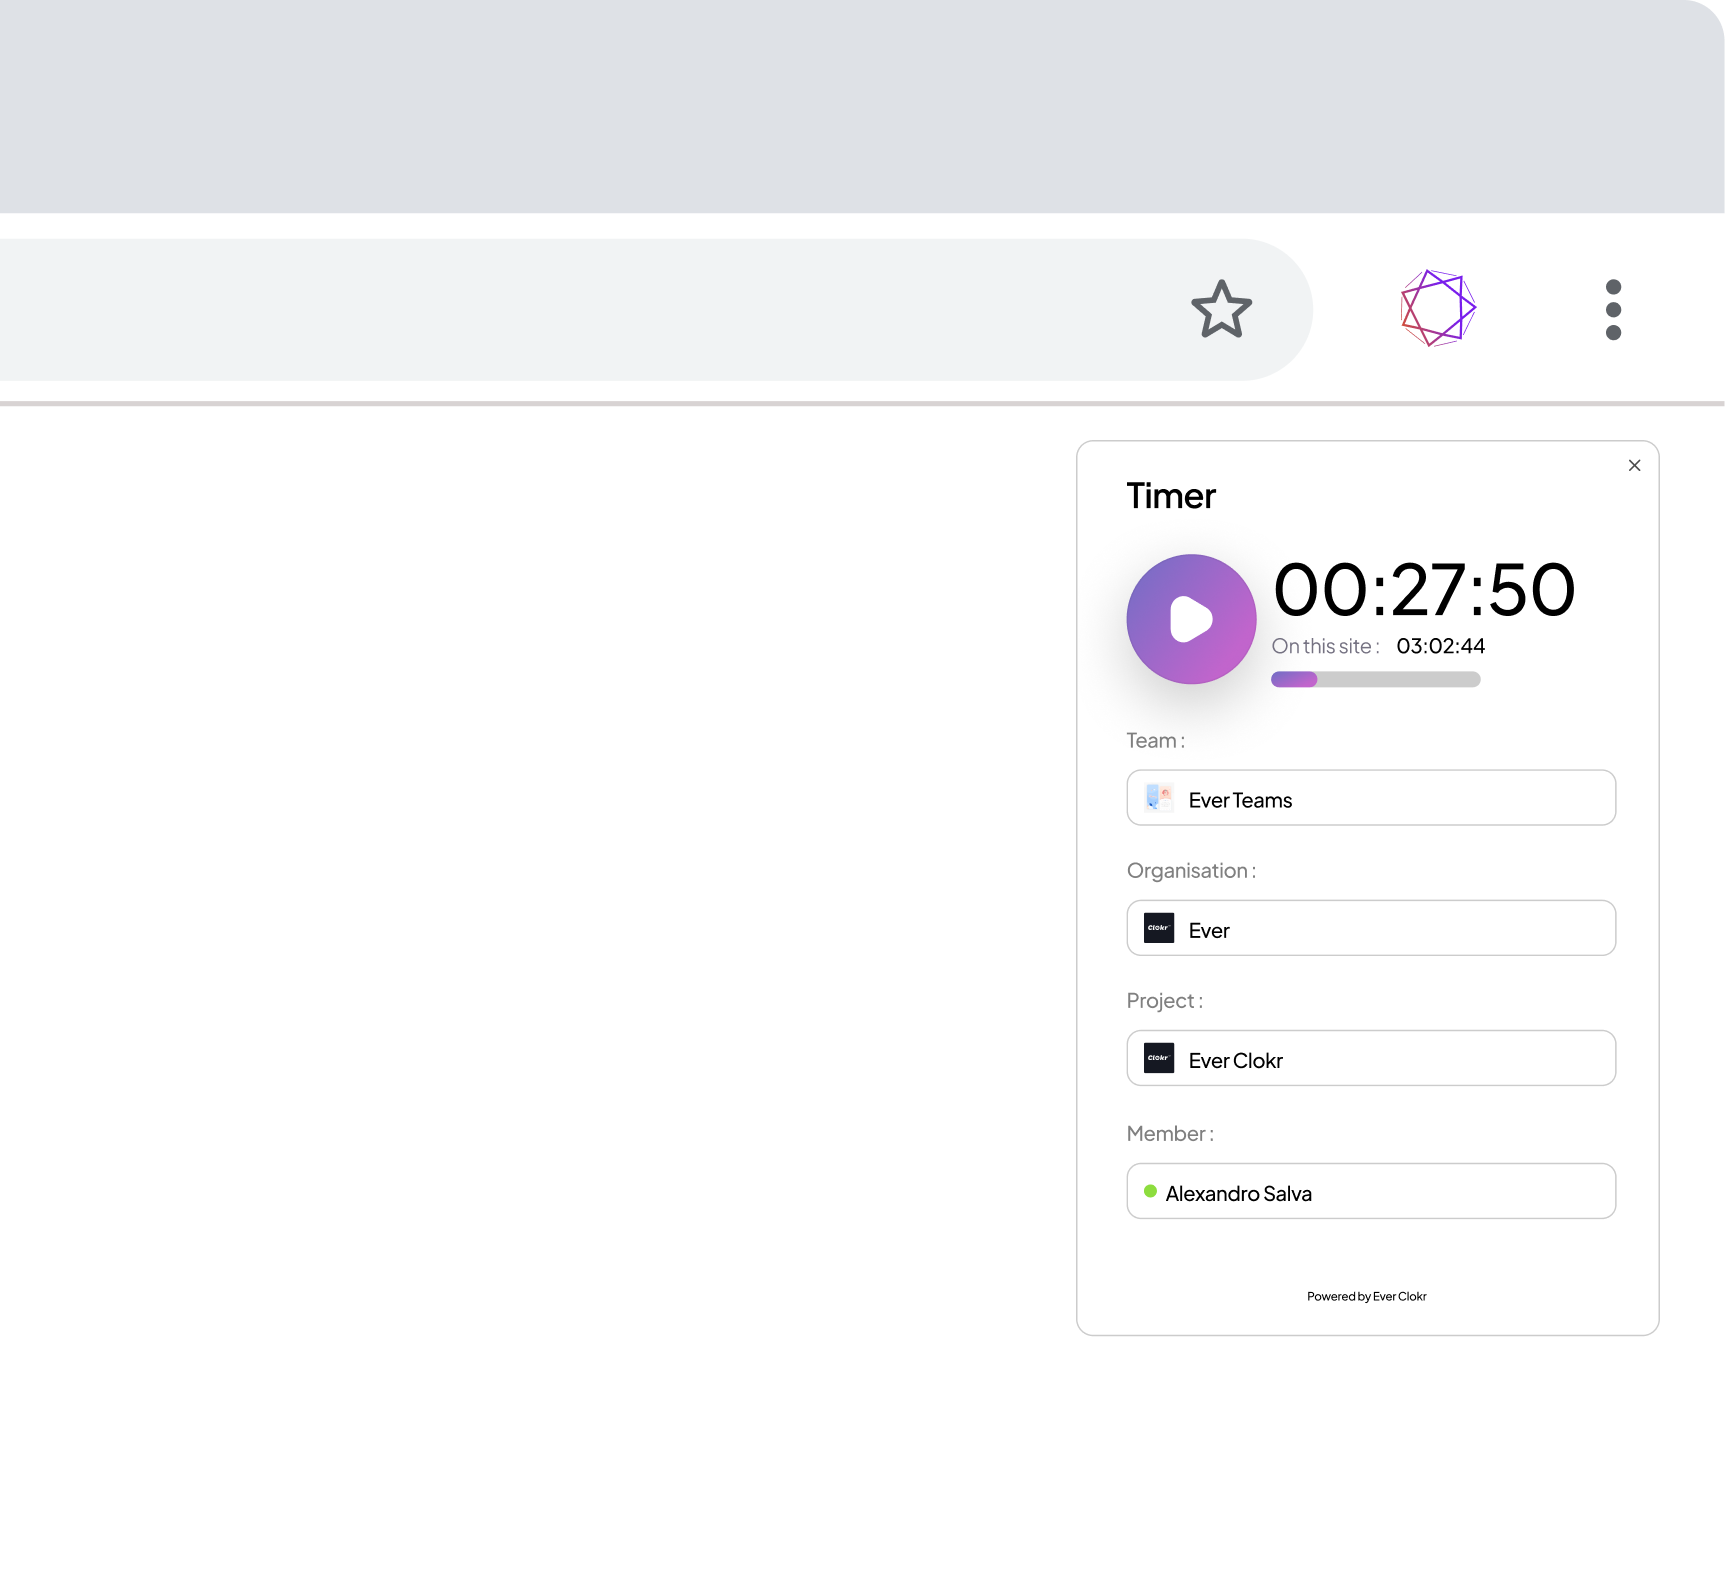Click the Ever Teams team avatar icon
Viewport: 1726px width, 1584px height.
click(x=1159, y=797)
